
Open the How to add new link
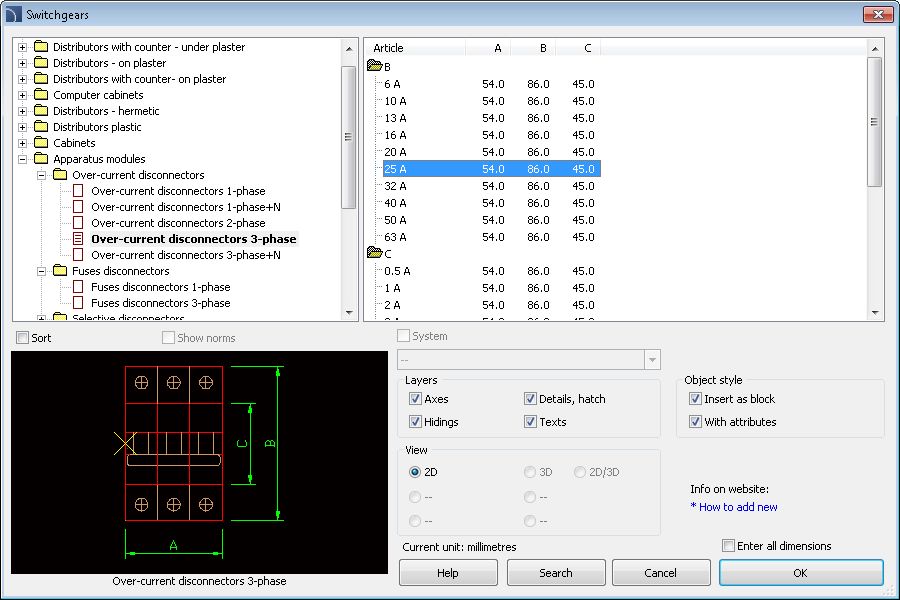coord(738,507)
